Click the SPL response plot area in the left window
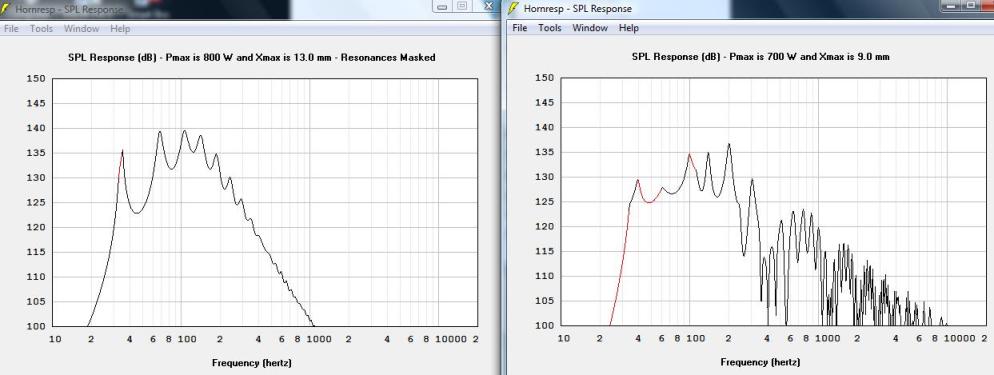994x375 pixels. coord(264,202)
